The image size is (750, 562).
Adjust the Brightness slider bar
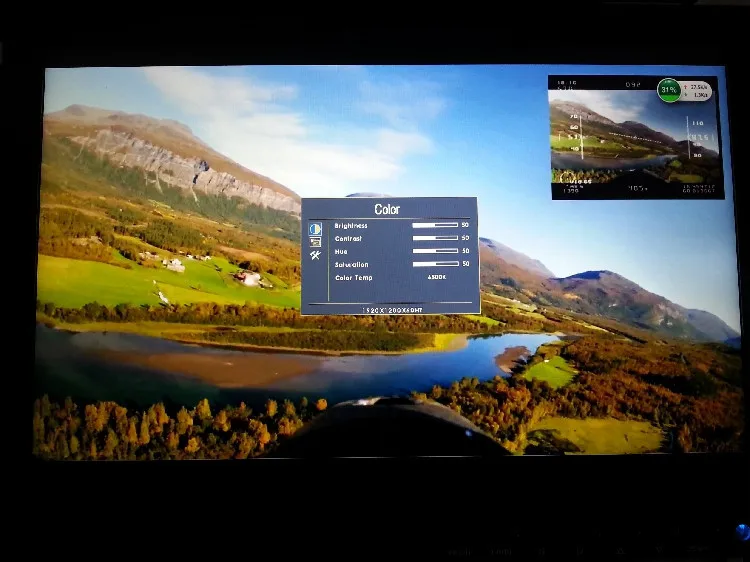pyautogui.click(x=435, y=225)
